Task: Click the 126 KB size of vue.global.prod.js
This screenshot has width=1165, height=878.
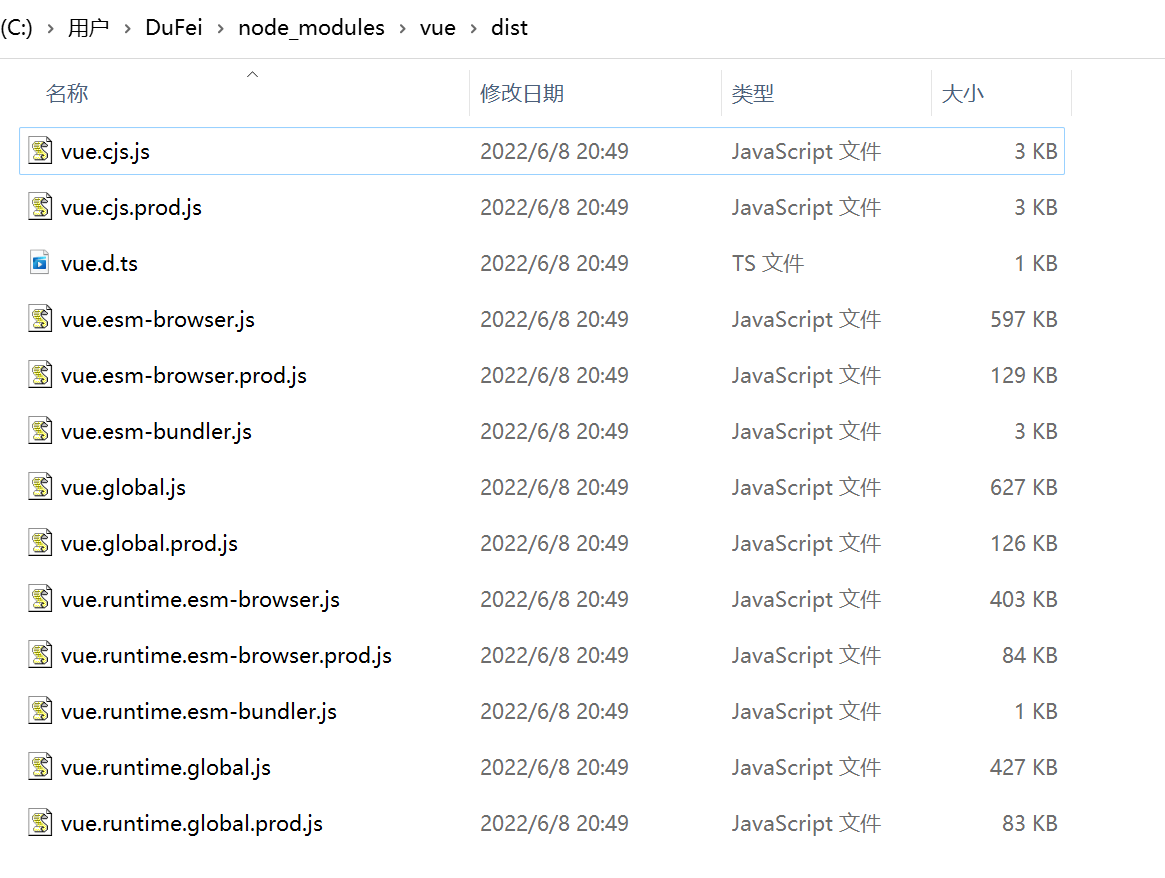Action: pos(1024,544)
